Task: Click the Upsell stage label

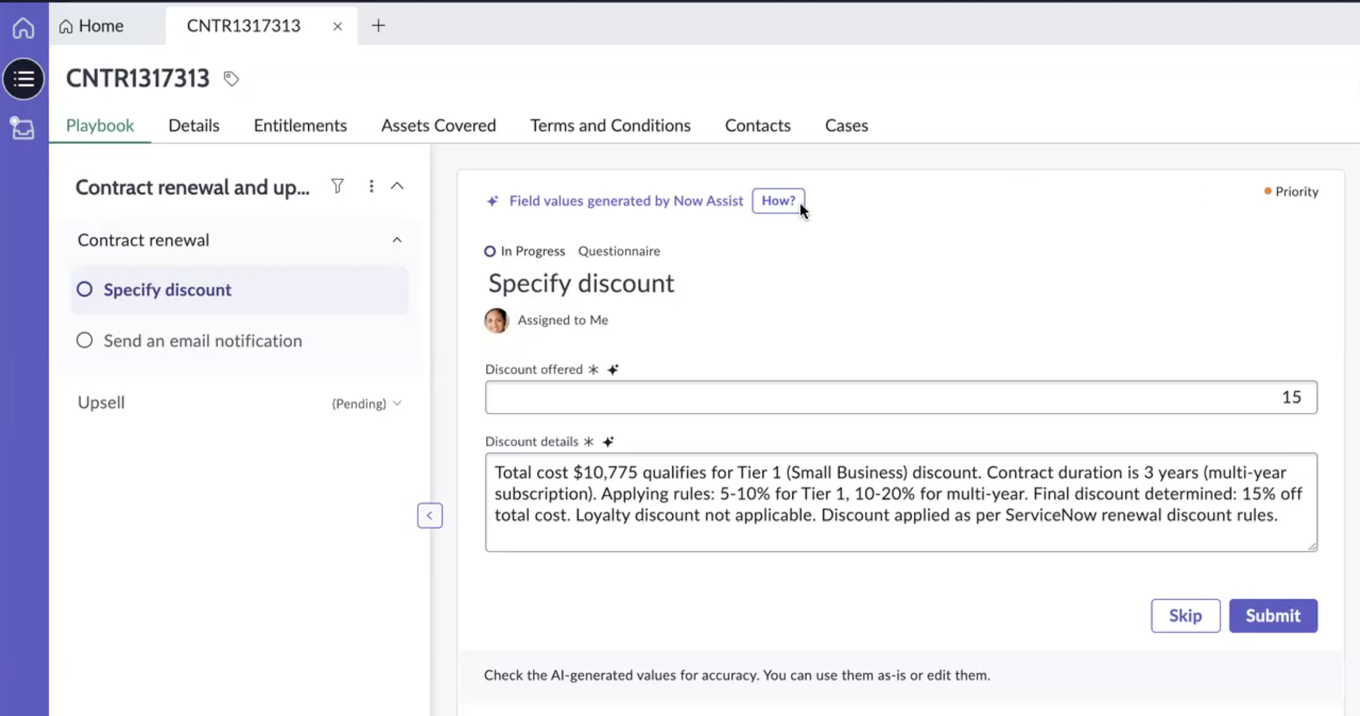Action: pyautogui.click(x=101, y=403)
